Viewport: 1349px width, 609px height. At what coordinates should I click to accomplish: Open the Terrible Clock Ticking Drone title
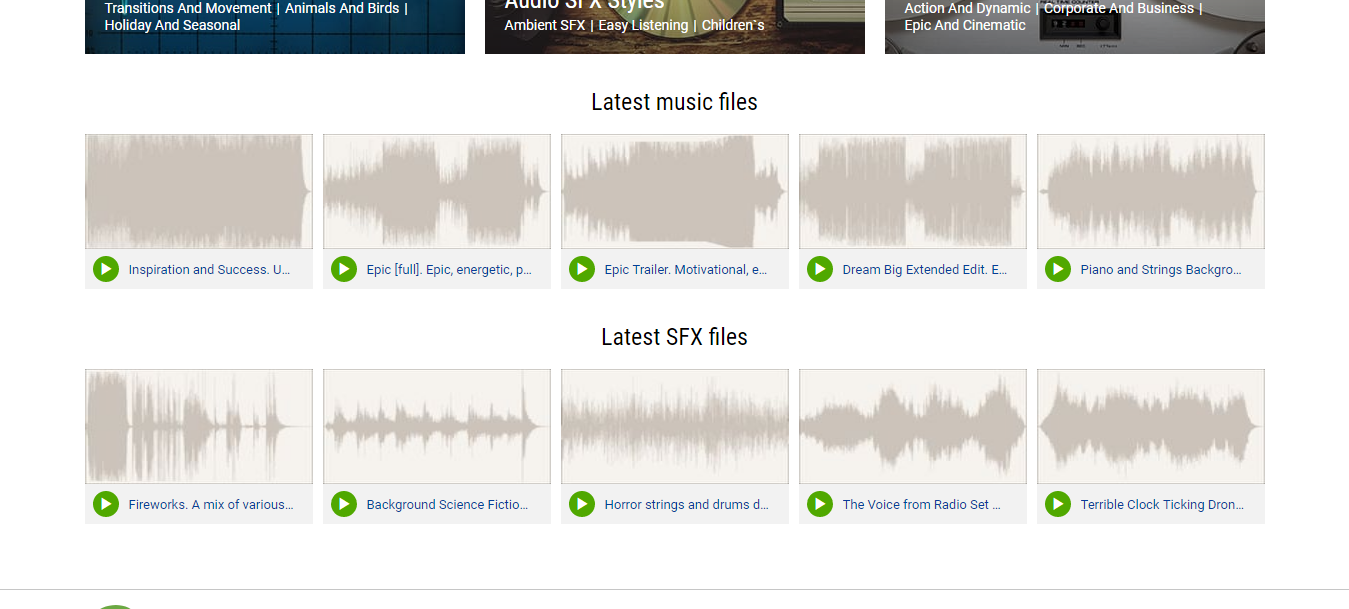[1163, 505]
